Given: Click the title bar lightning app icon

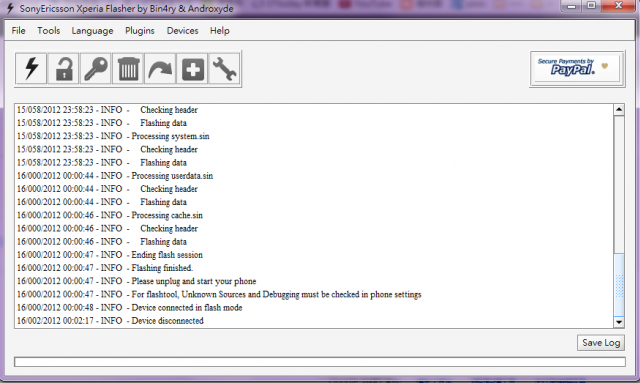Looking at the screenshot, I should 10,8.
